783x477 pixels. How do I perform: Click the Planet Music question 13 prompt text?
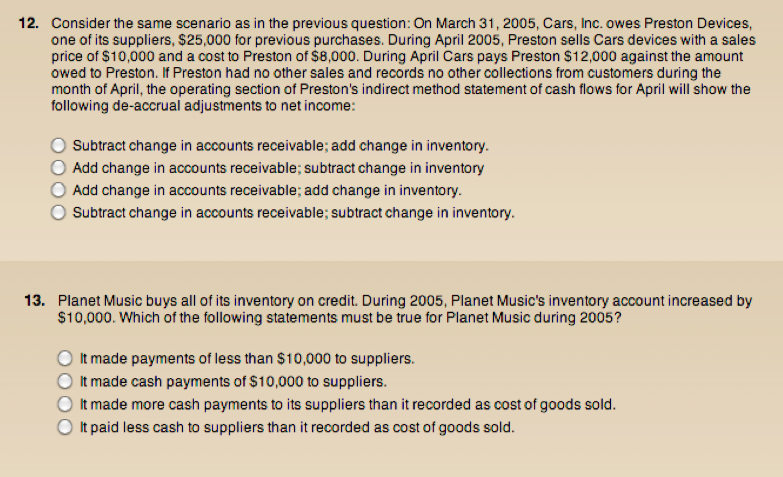405,310
